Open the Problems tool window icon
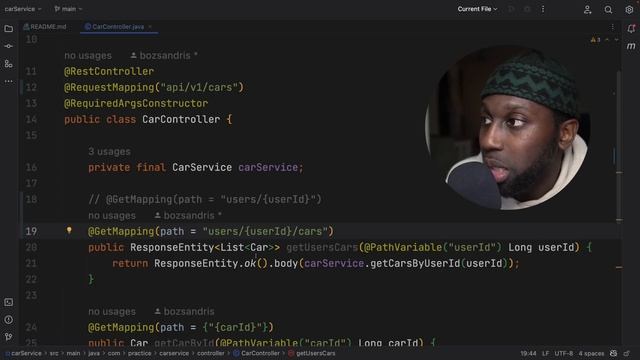The image size is (640, 360). [x=9, y=320]
